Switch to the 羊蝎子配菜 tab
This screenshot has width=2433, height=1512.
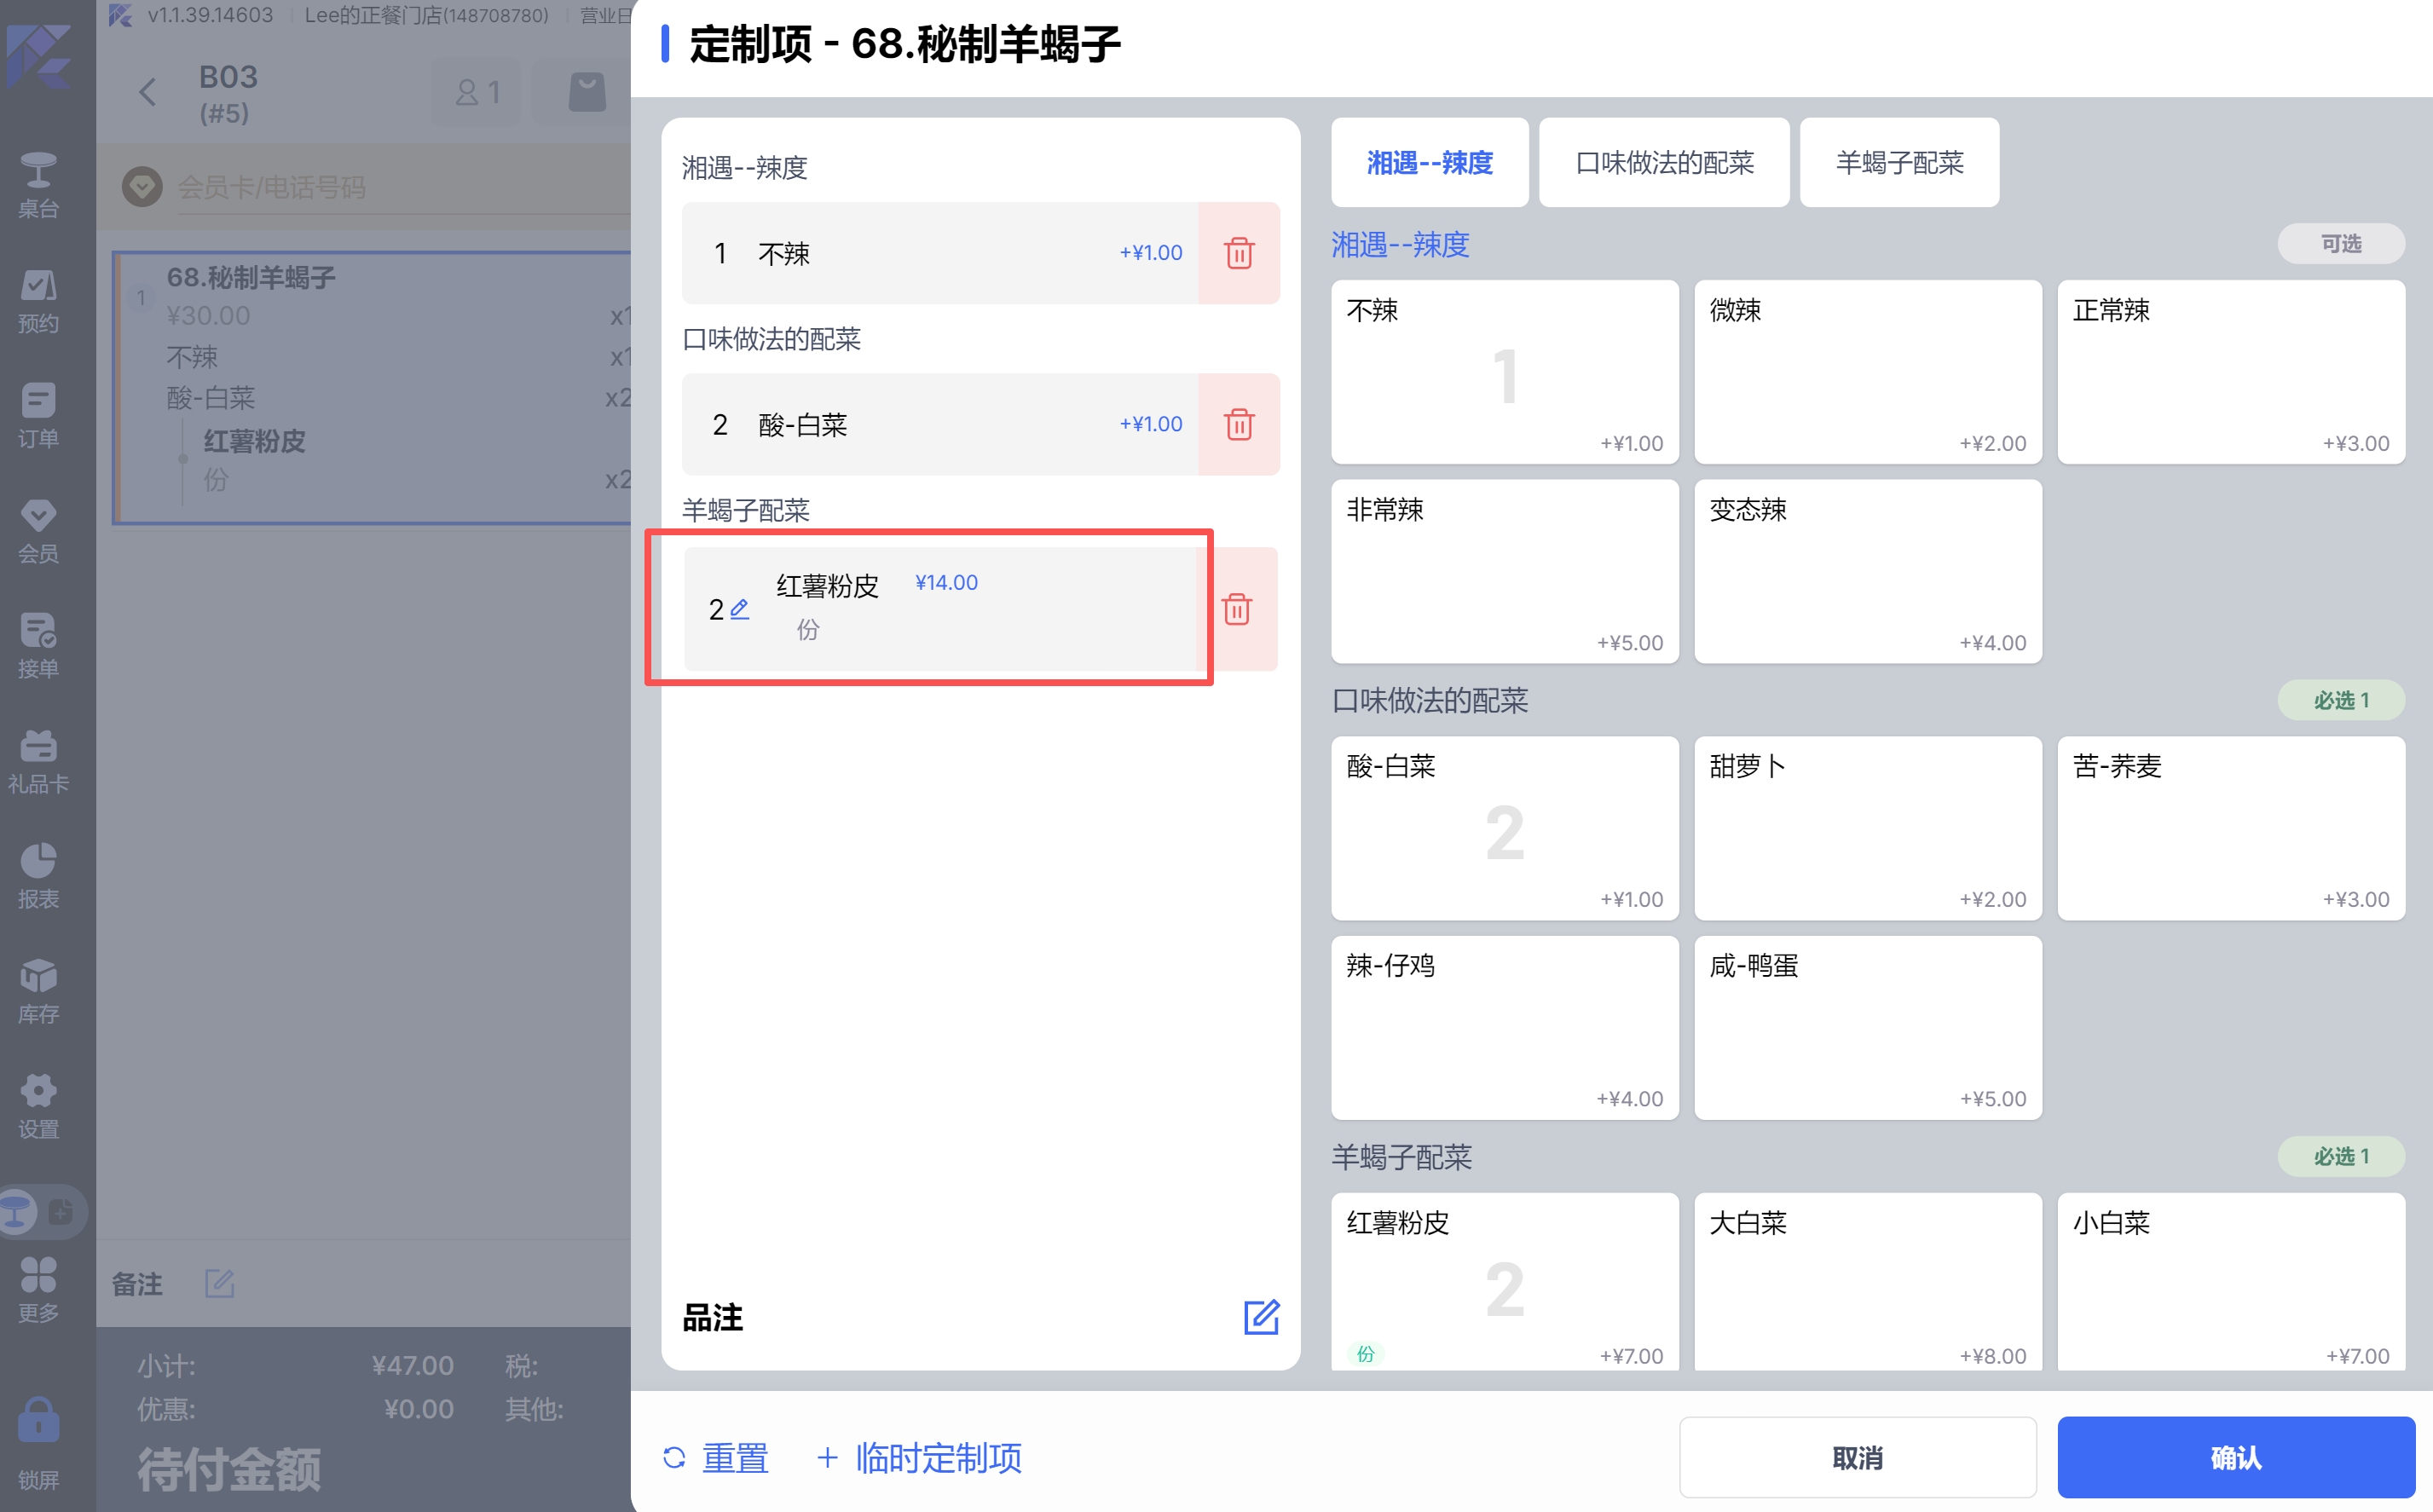[x=1898, y=163]
